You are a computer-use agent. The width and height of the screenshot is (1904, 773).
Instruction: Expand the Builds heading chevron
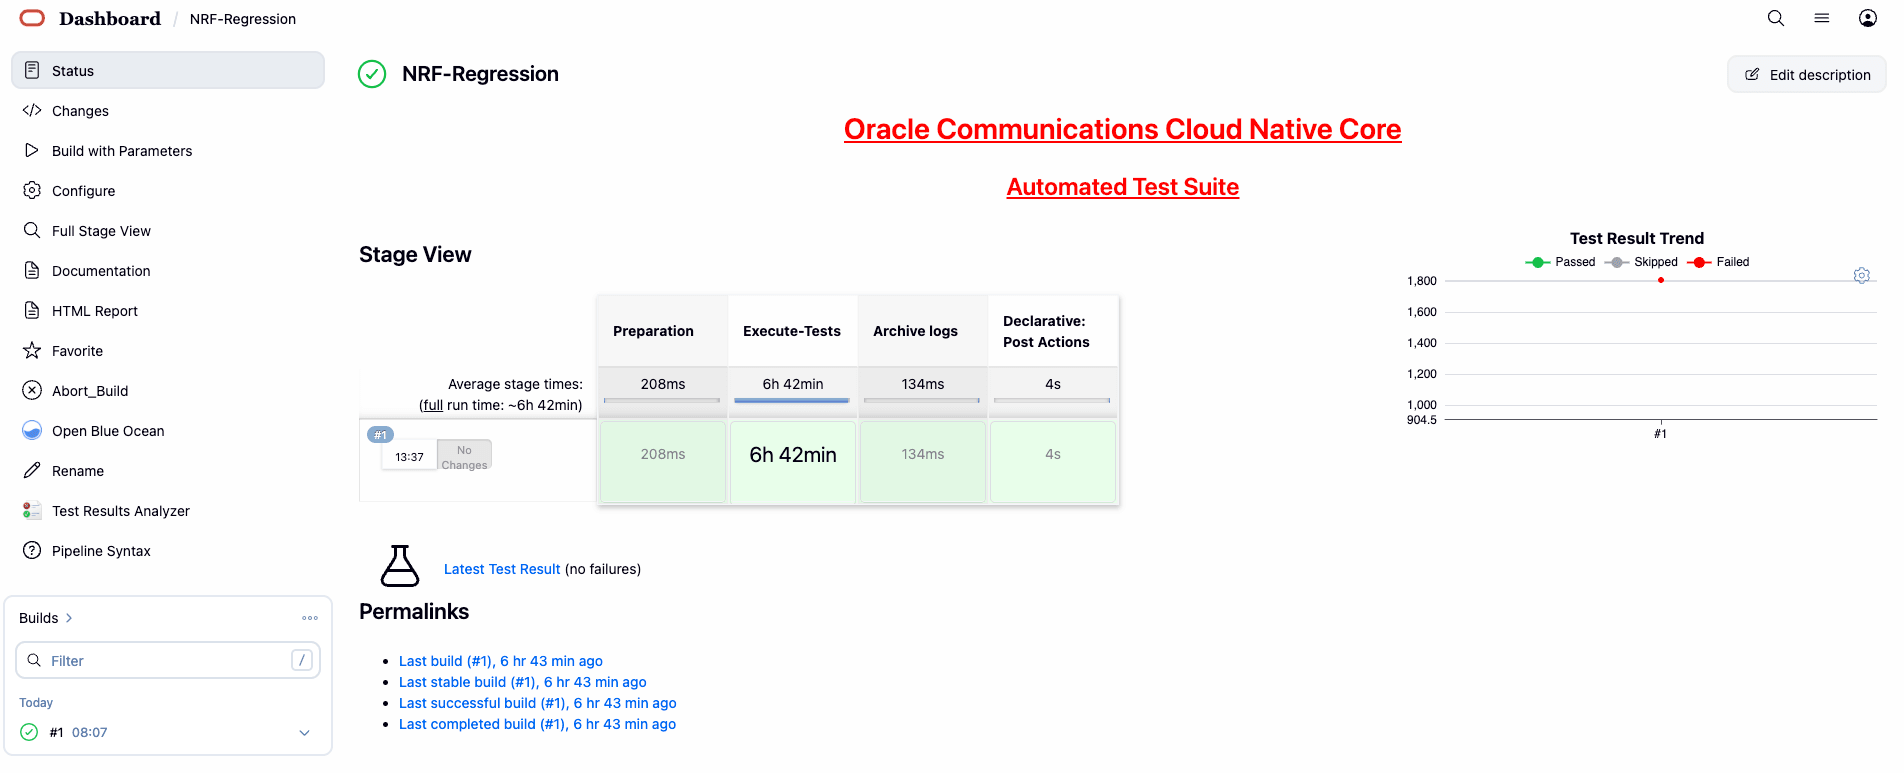point(69,618)
